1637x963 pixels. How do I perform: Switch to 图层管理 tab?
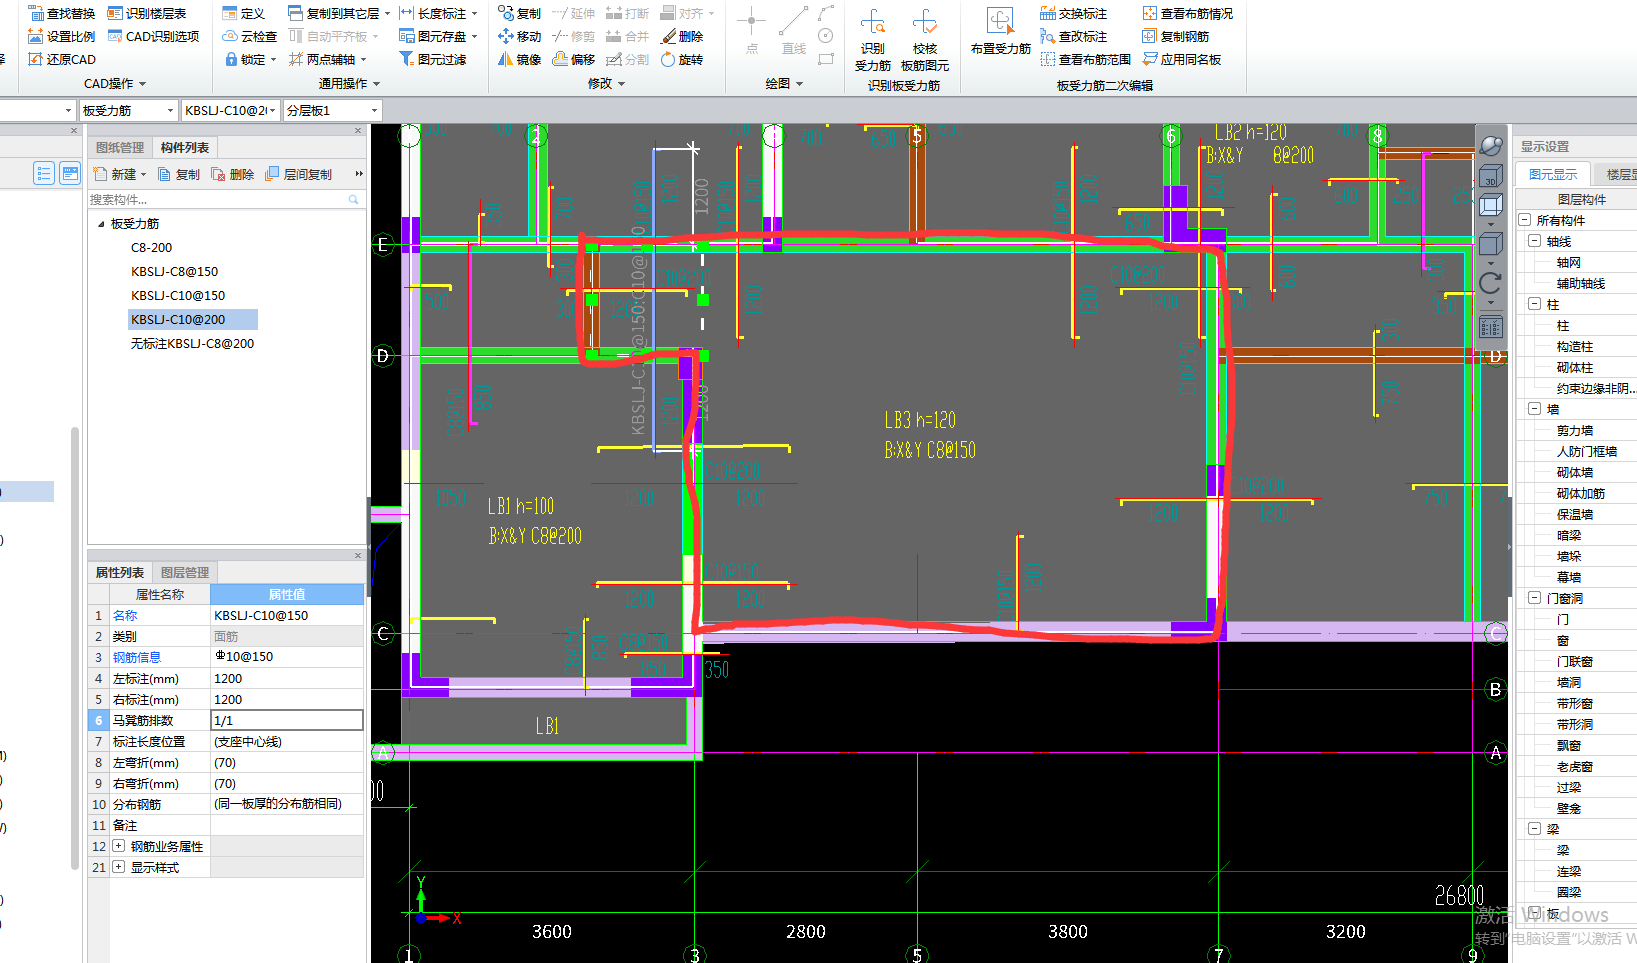pos(185,572)
